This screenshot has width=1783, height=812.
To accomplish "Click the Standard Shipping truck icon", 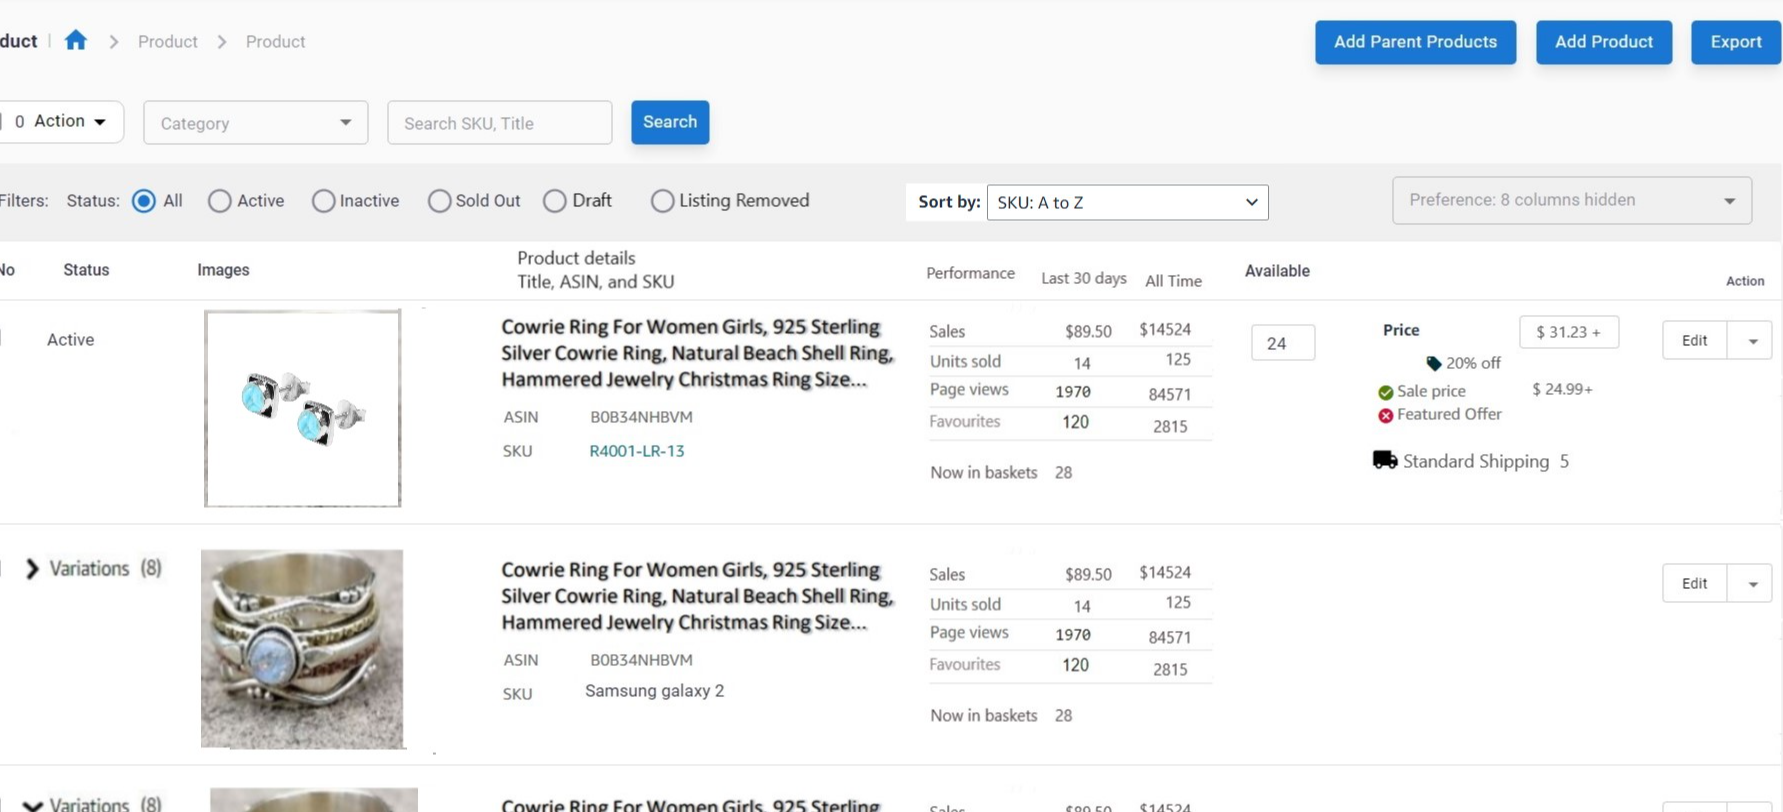I will point(1384,460).
